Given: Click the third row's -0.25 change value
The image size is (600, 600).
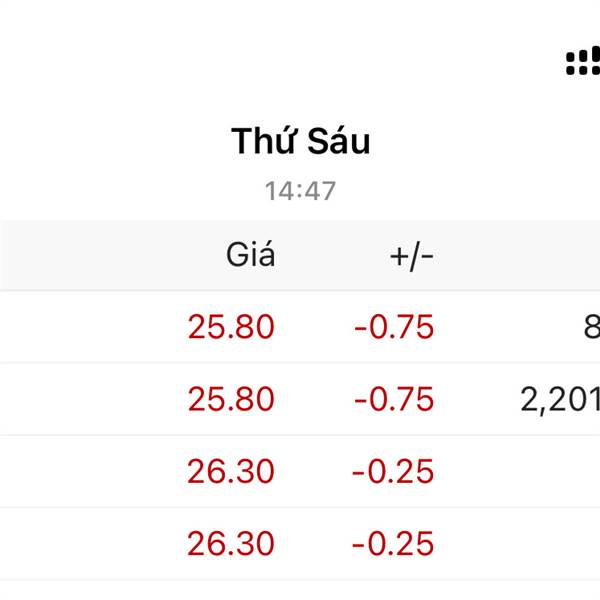Looking at the screenshot, I should coord(393,471).
